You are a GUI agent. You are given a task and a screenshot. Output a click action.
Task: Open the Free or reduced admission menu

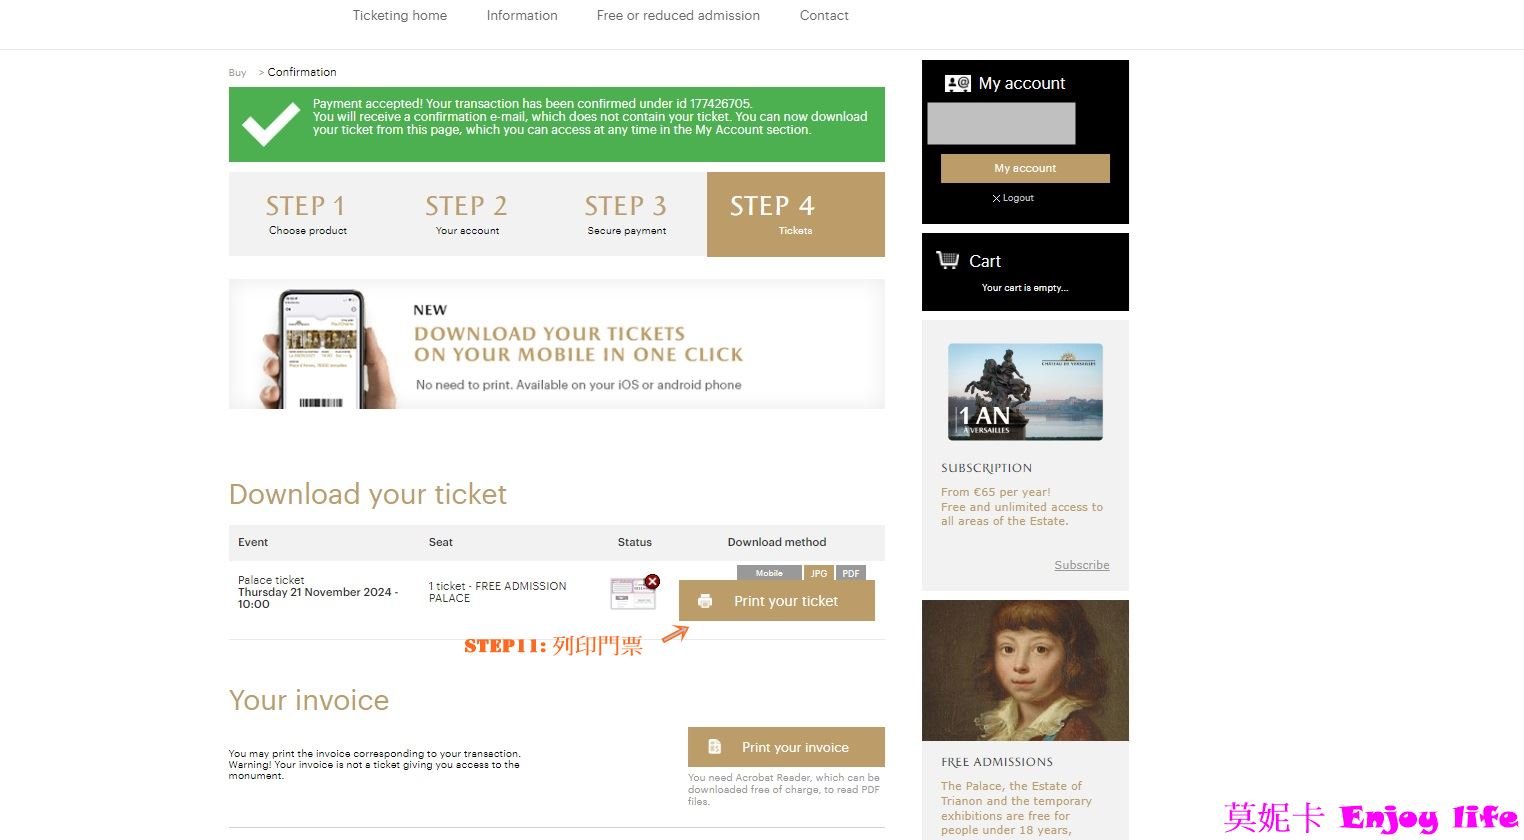pos(678,15)
